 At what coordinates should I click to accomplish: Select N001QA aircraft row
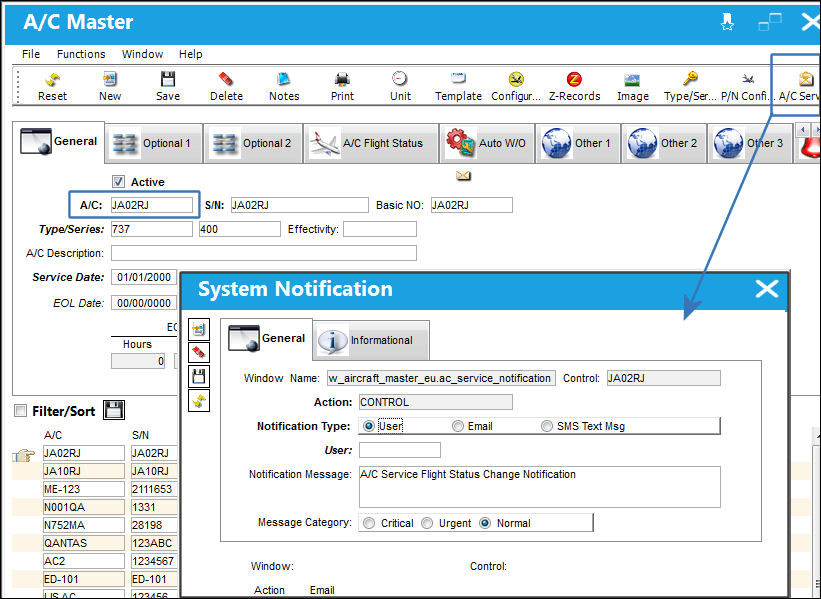(84, 507)
